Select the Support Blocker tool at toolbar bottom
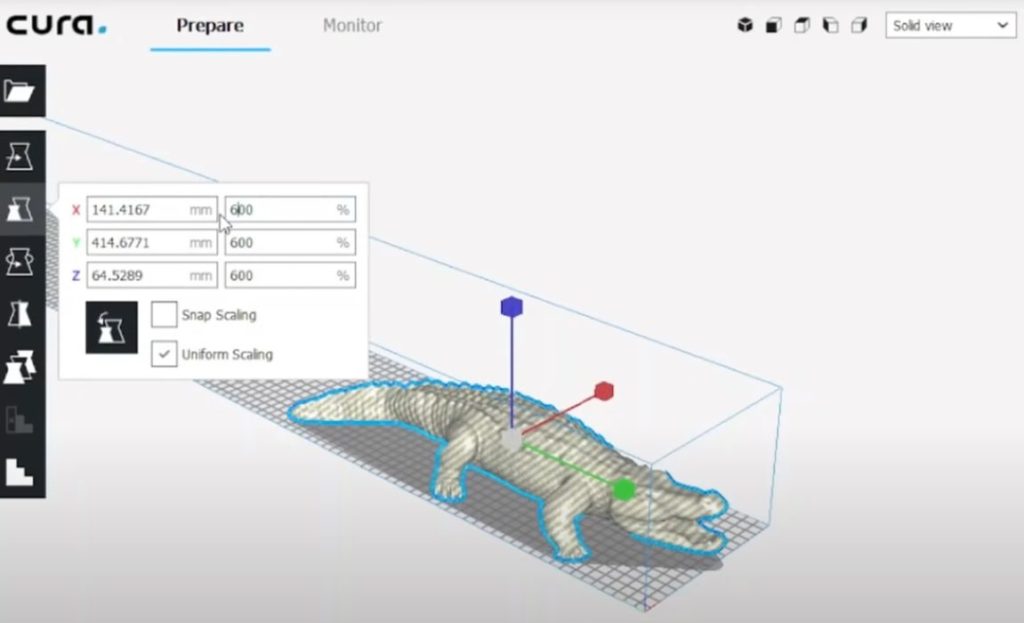The height and width of the screenshot is (623, 1024). click(20, 471)
